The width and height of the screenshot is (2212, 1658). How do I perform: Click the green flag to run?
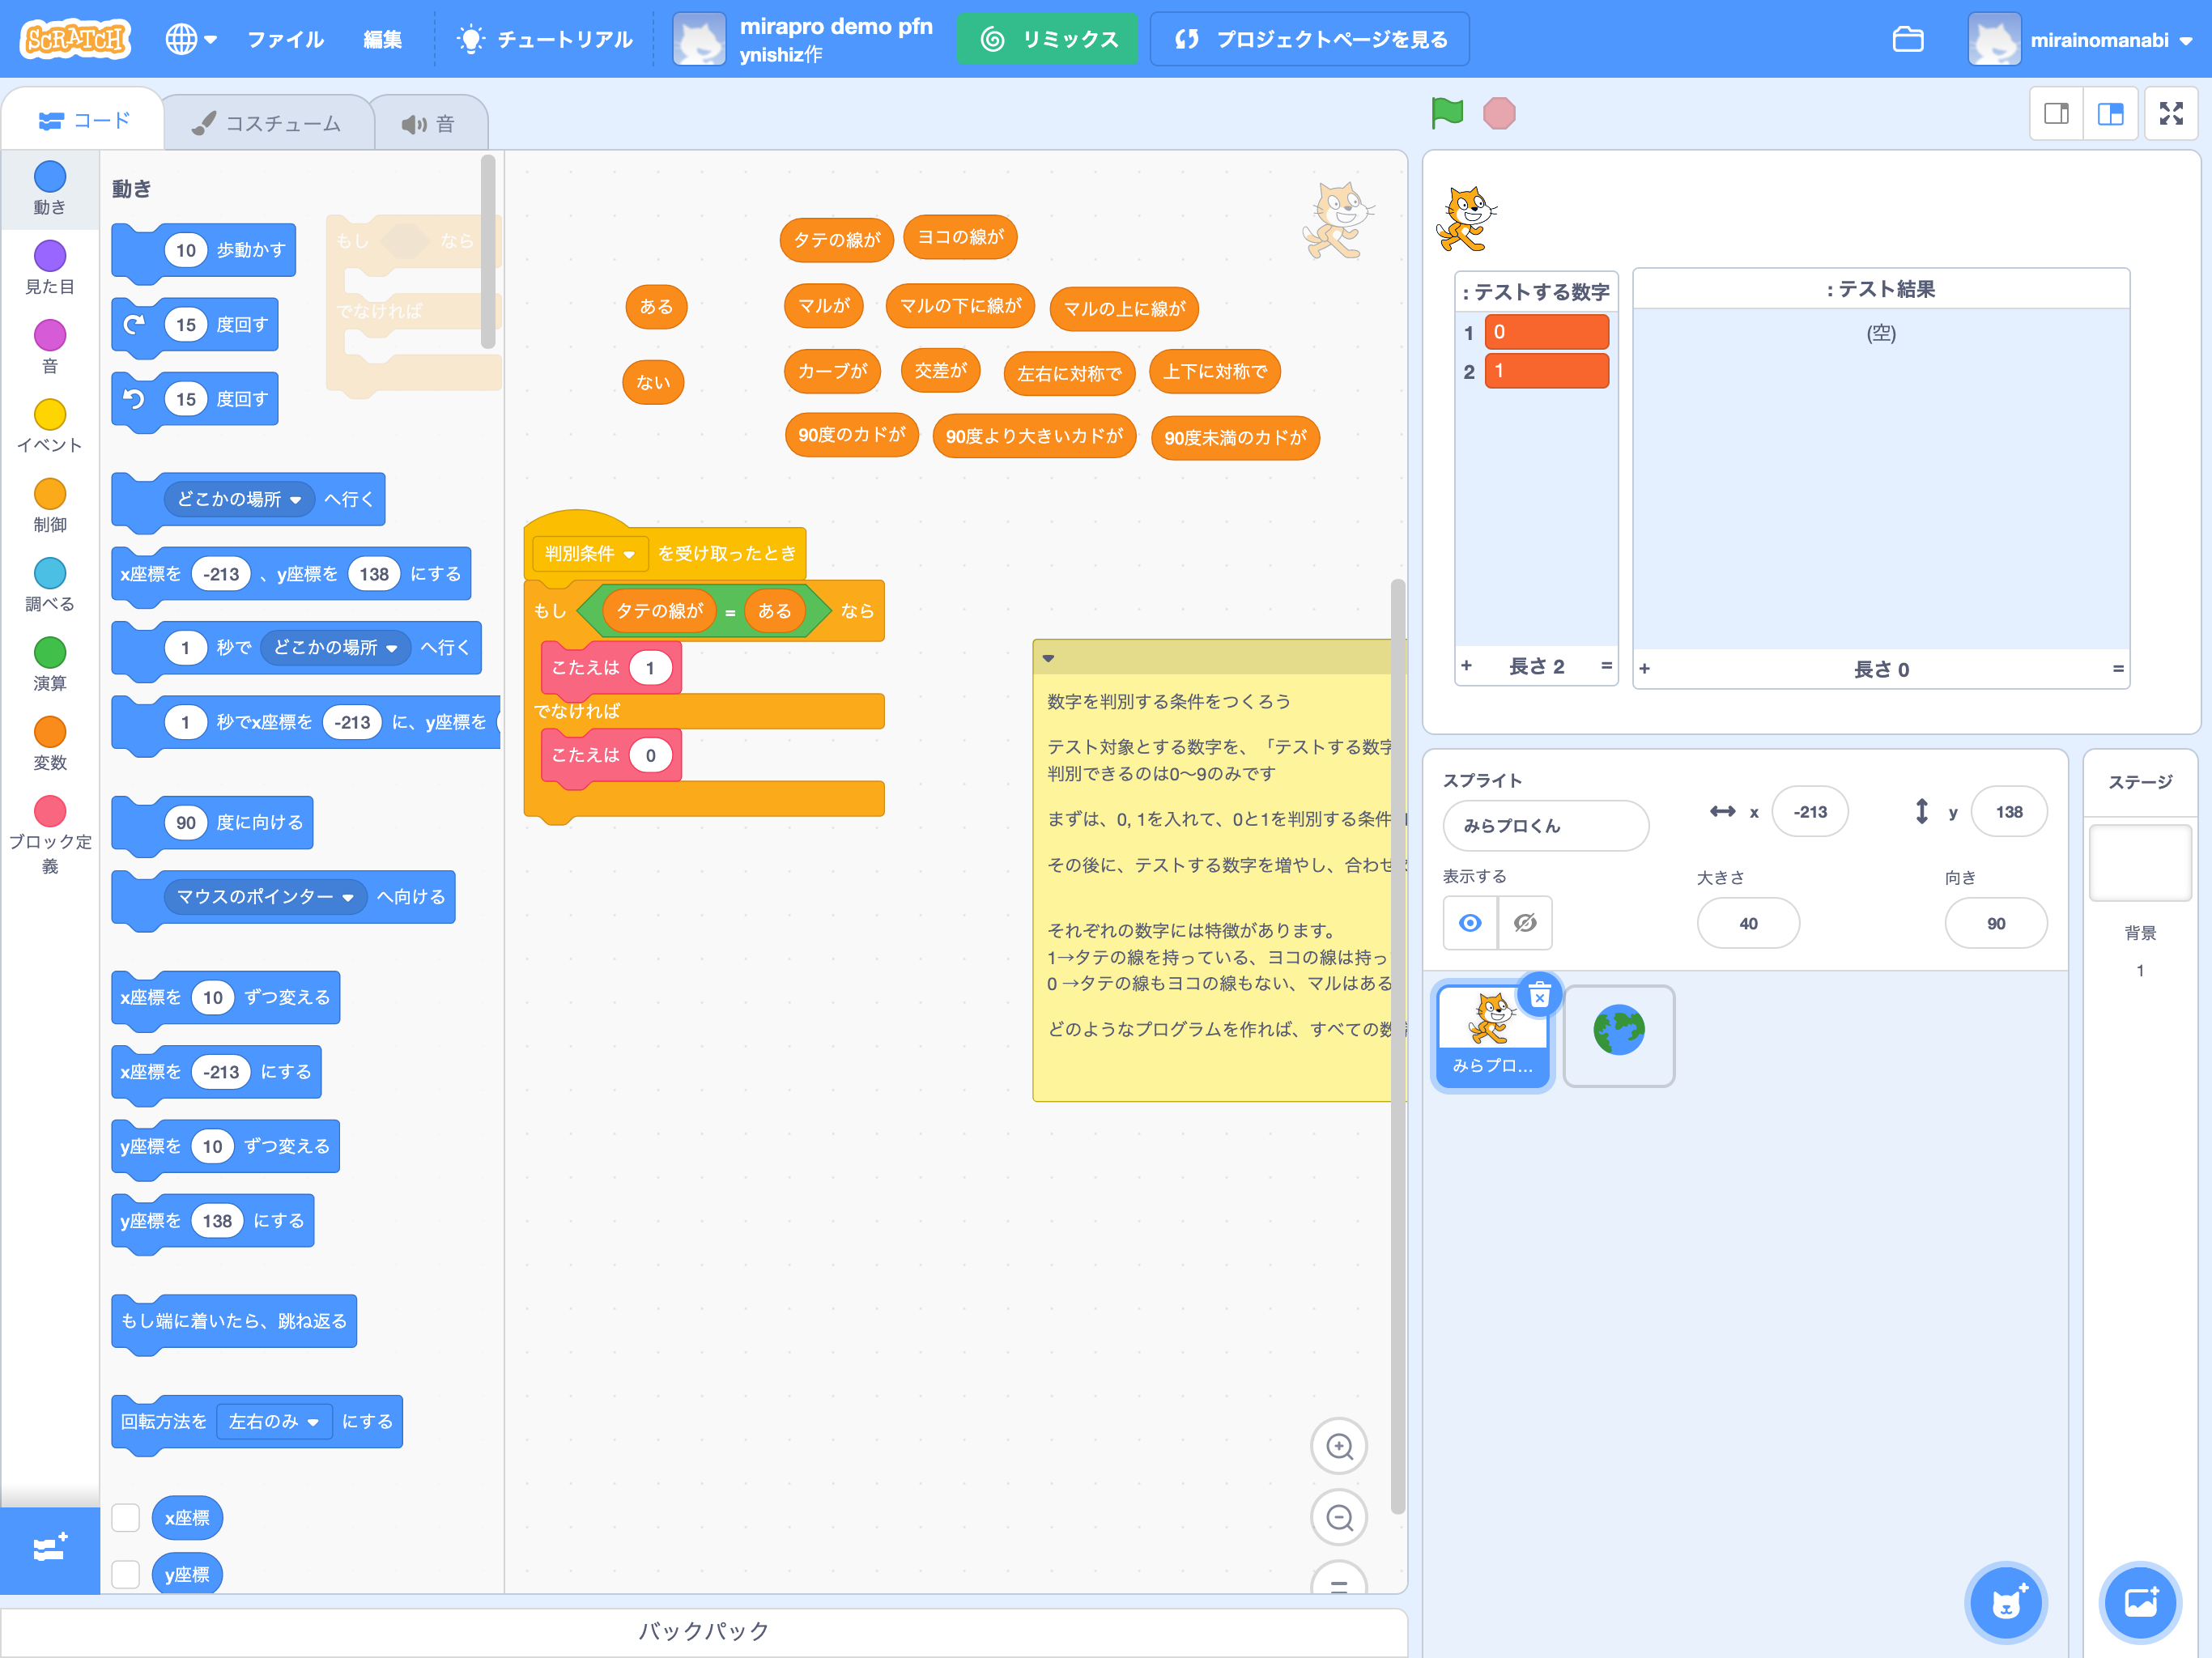(1446, 113)
